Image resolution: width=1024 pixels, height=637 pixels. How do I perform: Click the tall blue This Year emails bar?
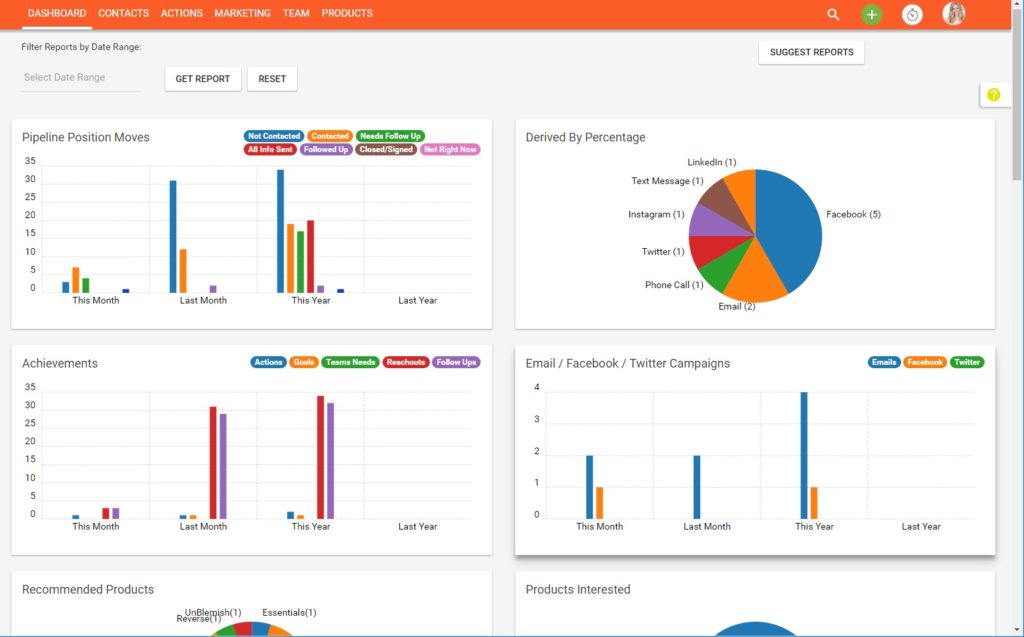[x=804, y=455]
